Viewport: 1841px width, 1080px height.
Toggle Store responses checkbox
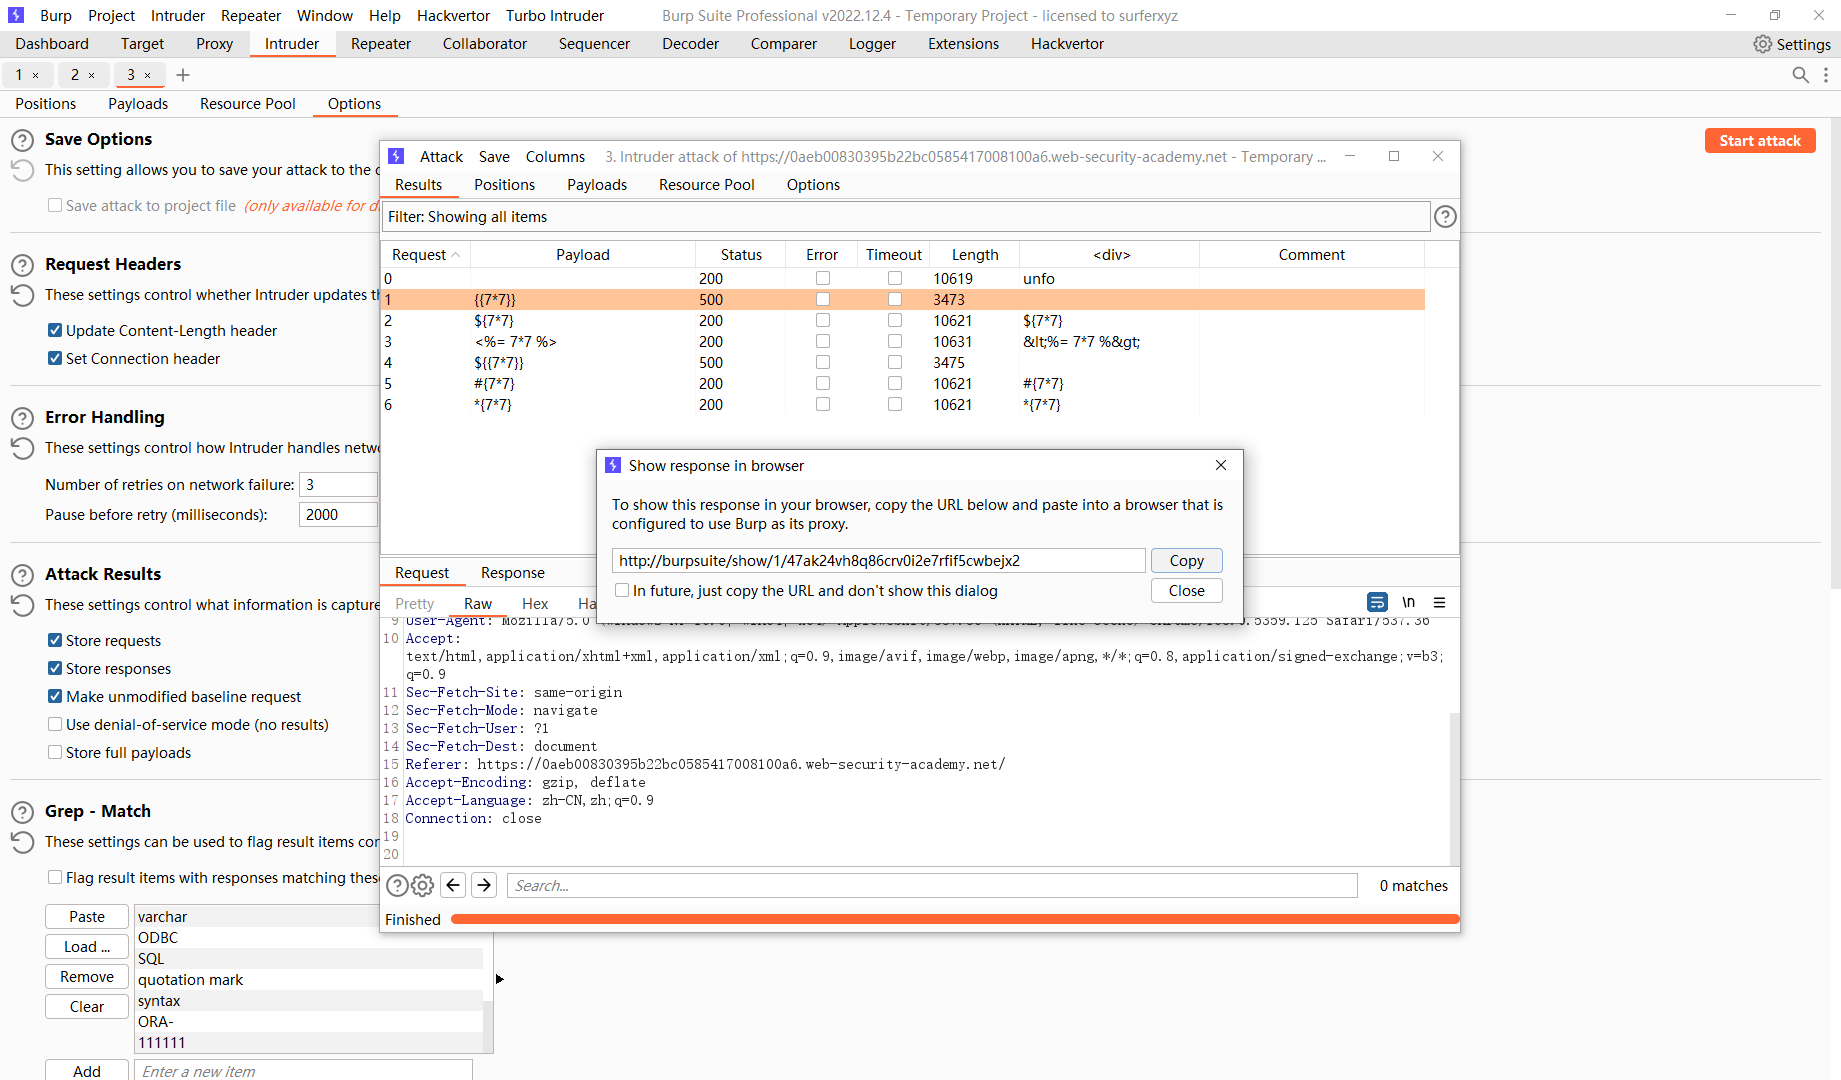tap(55, 669)
